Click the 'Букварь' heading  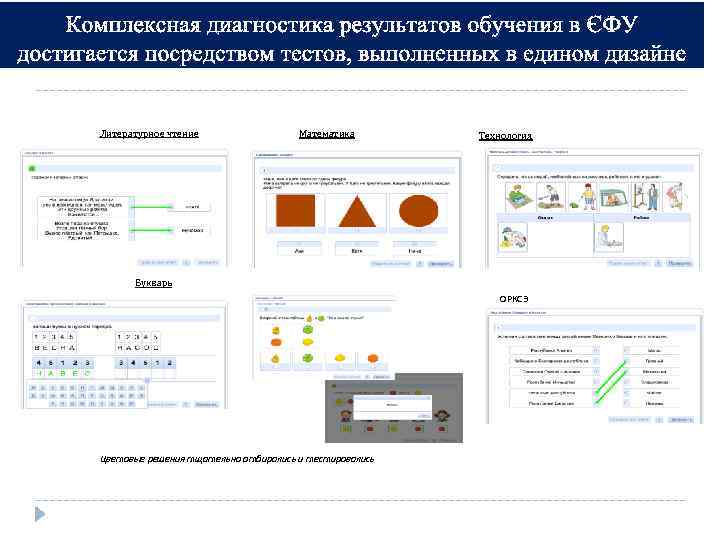[x=153, y=282]
